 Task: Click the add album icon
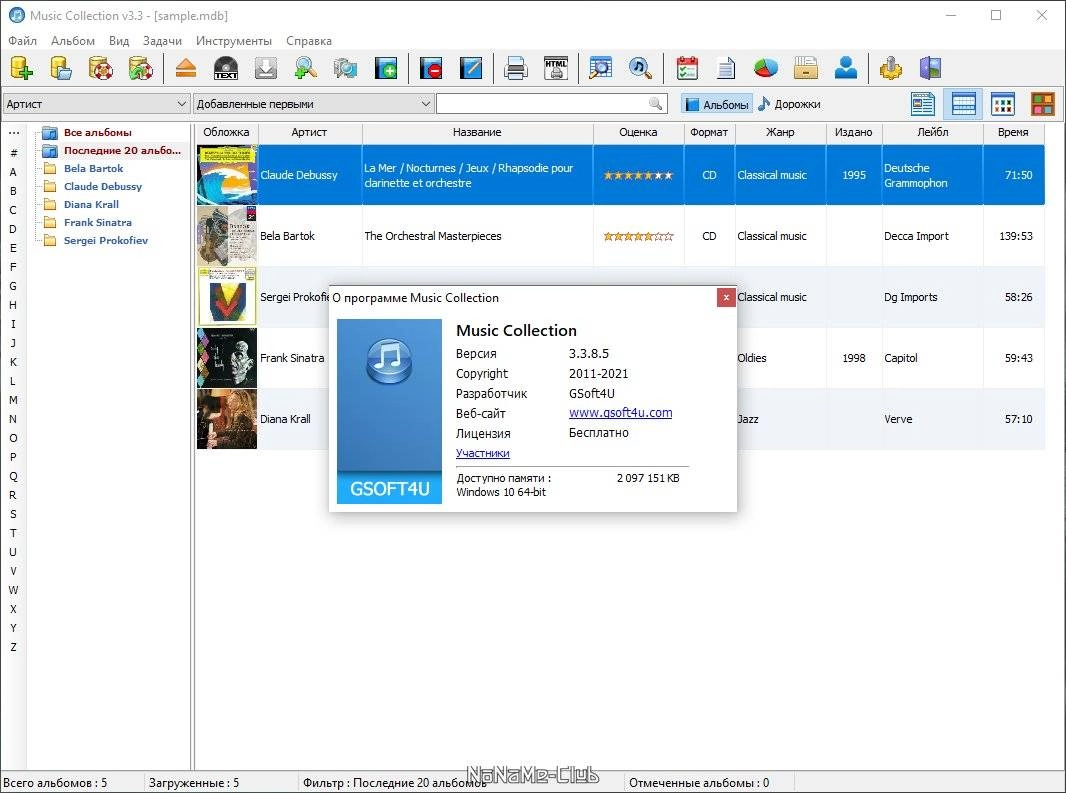[x=385, y=68]
